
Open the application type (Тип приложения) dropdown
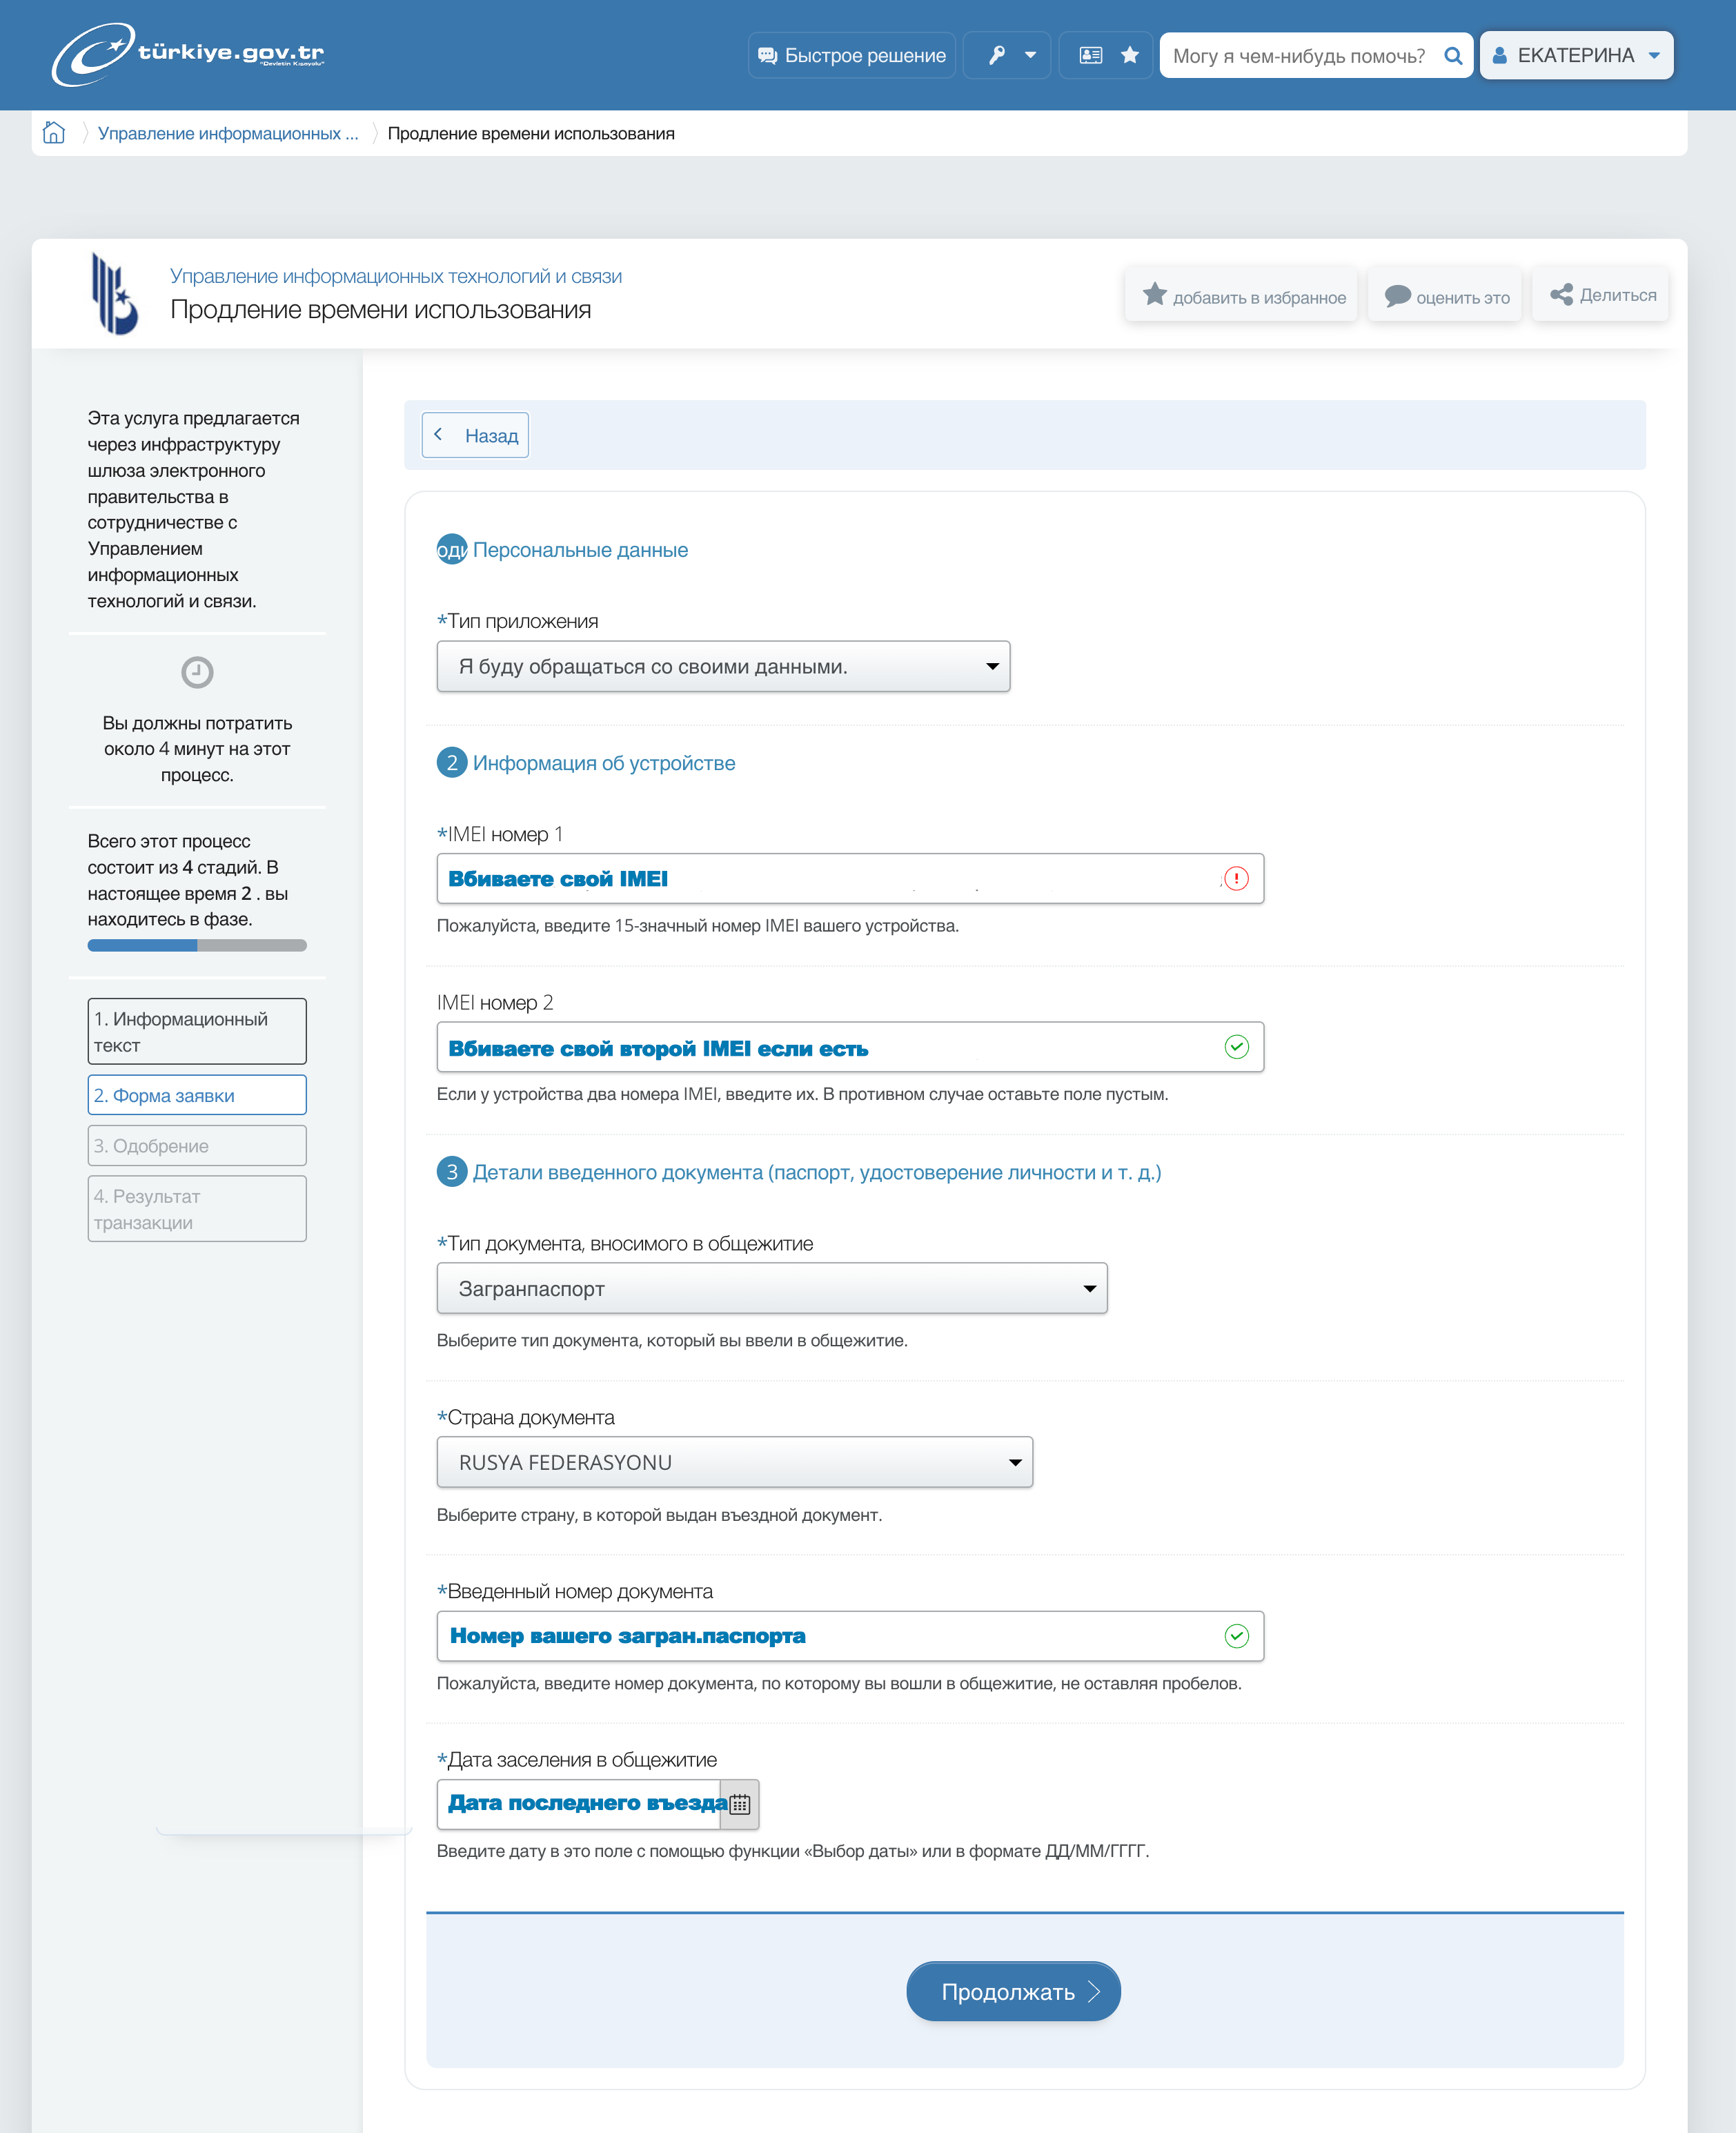click(x=723, y=666)
